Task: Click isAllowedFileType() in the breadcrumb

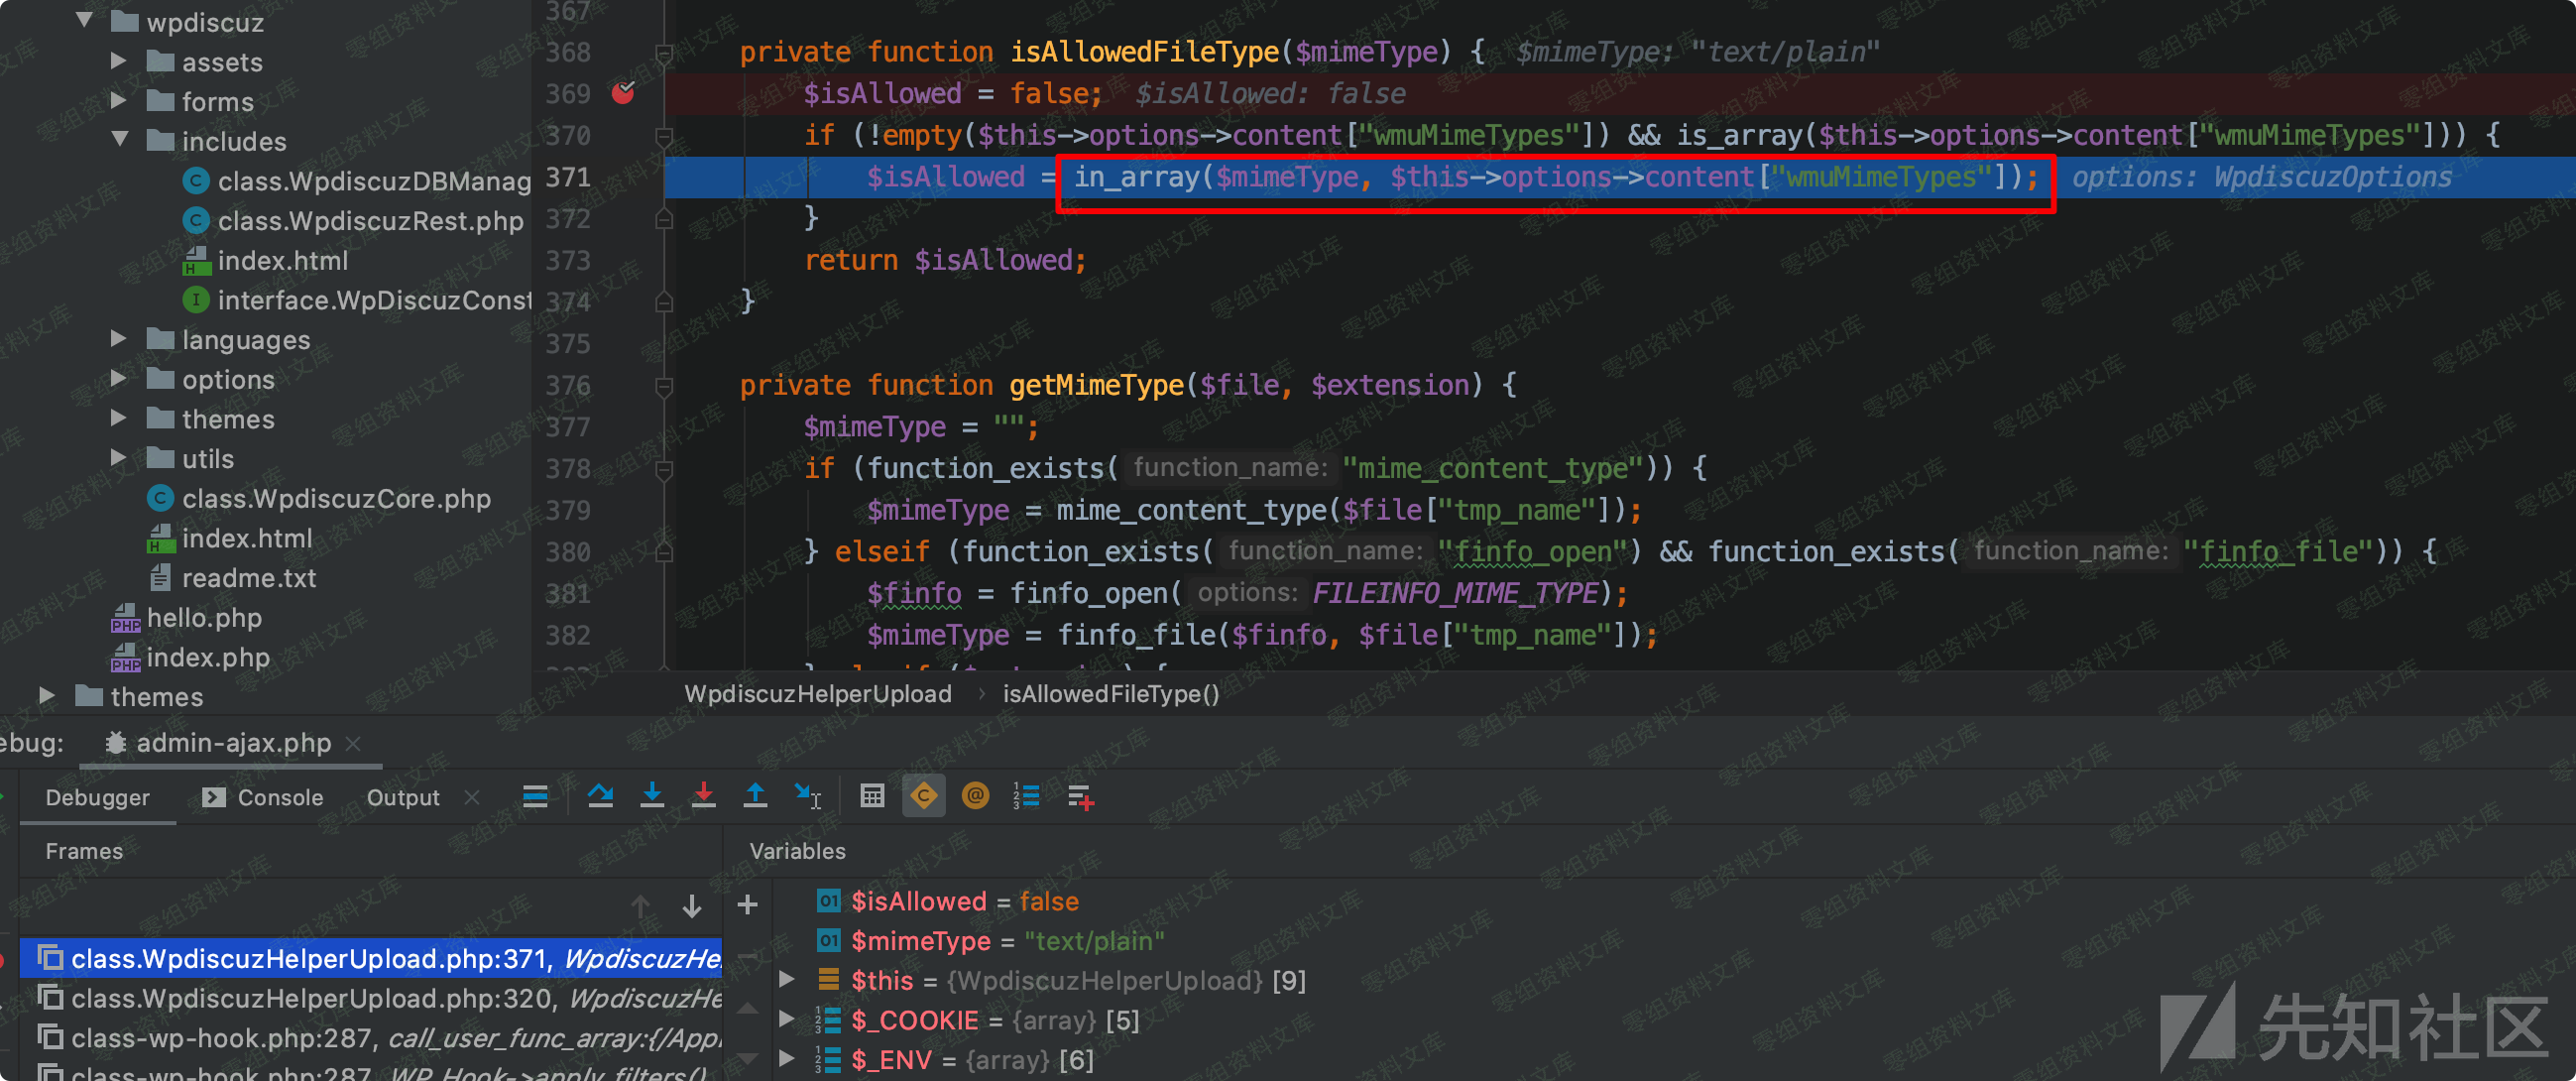Action: tap(1110, 694)
